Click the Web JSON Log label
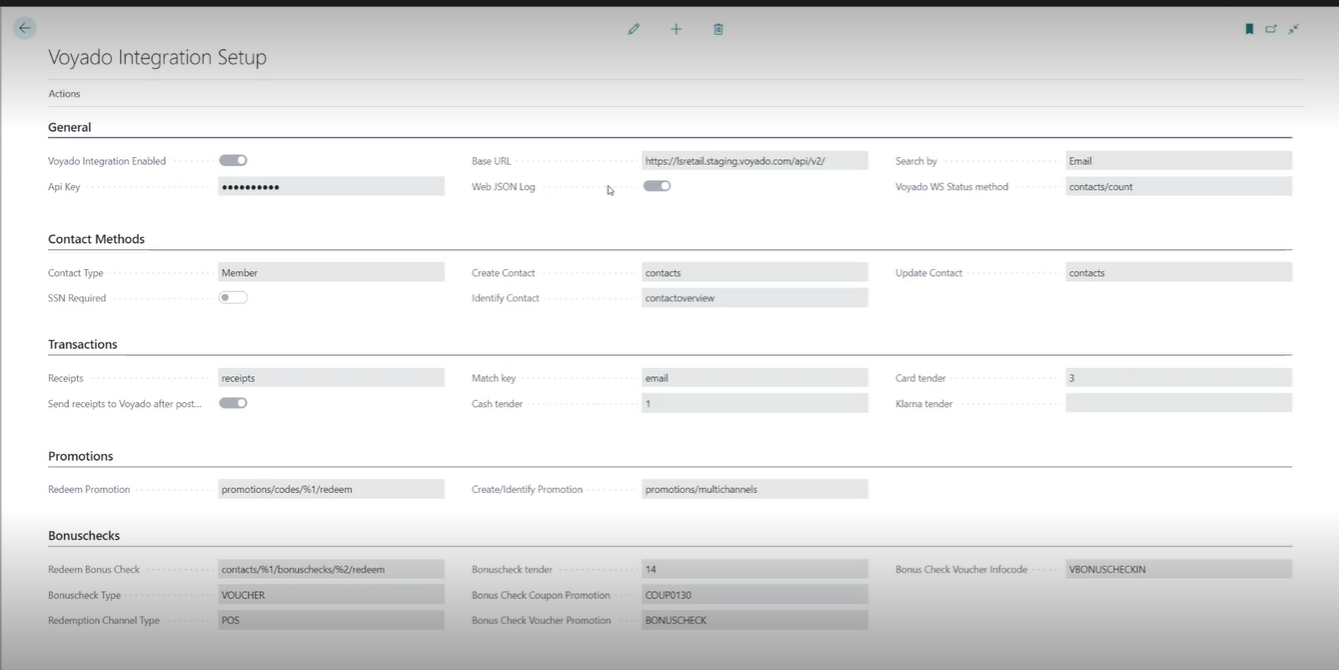The height and width of the screenshot is (670, 1339). 503,187
